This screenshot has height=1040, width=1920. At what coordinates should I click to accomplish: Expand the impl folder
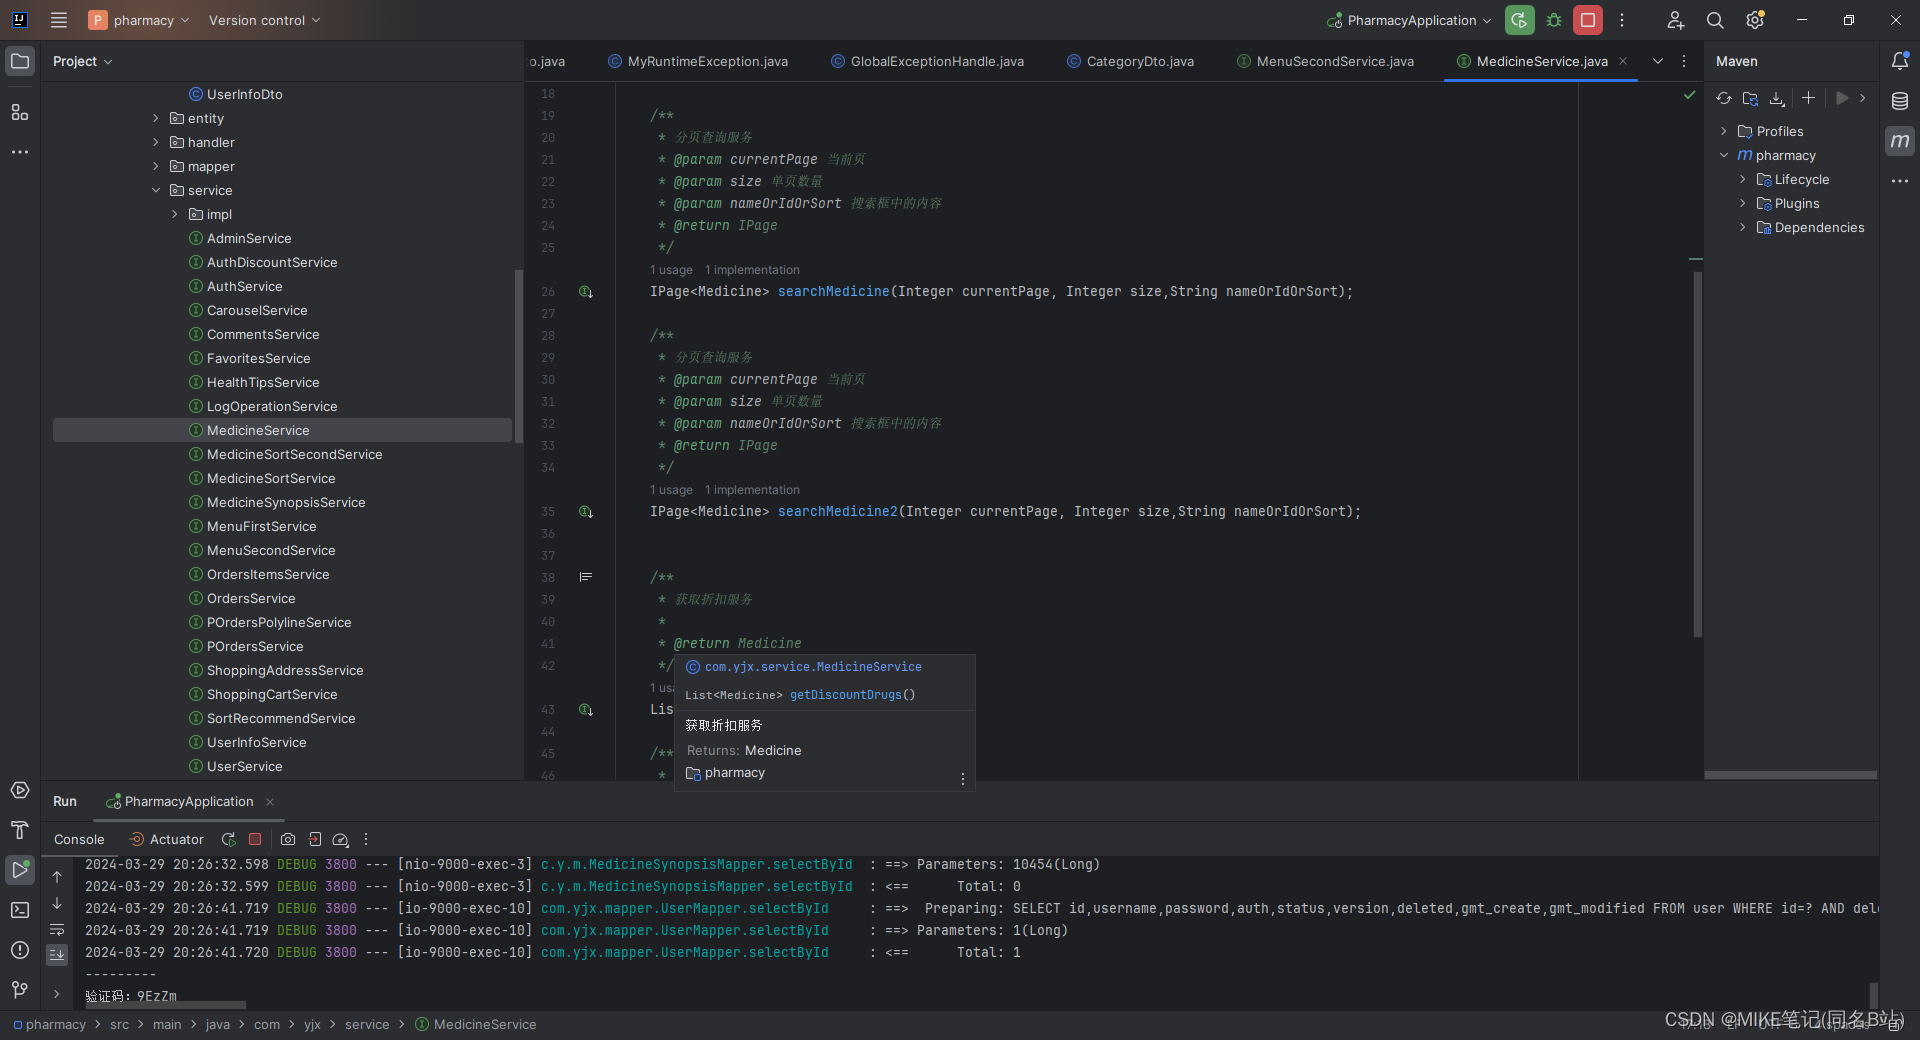pyautogui.click(x=175, y=214)
